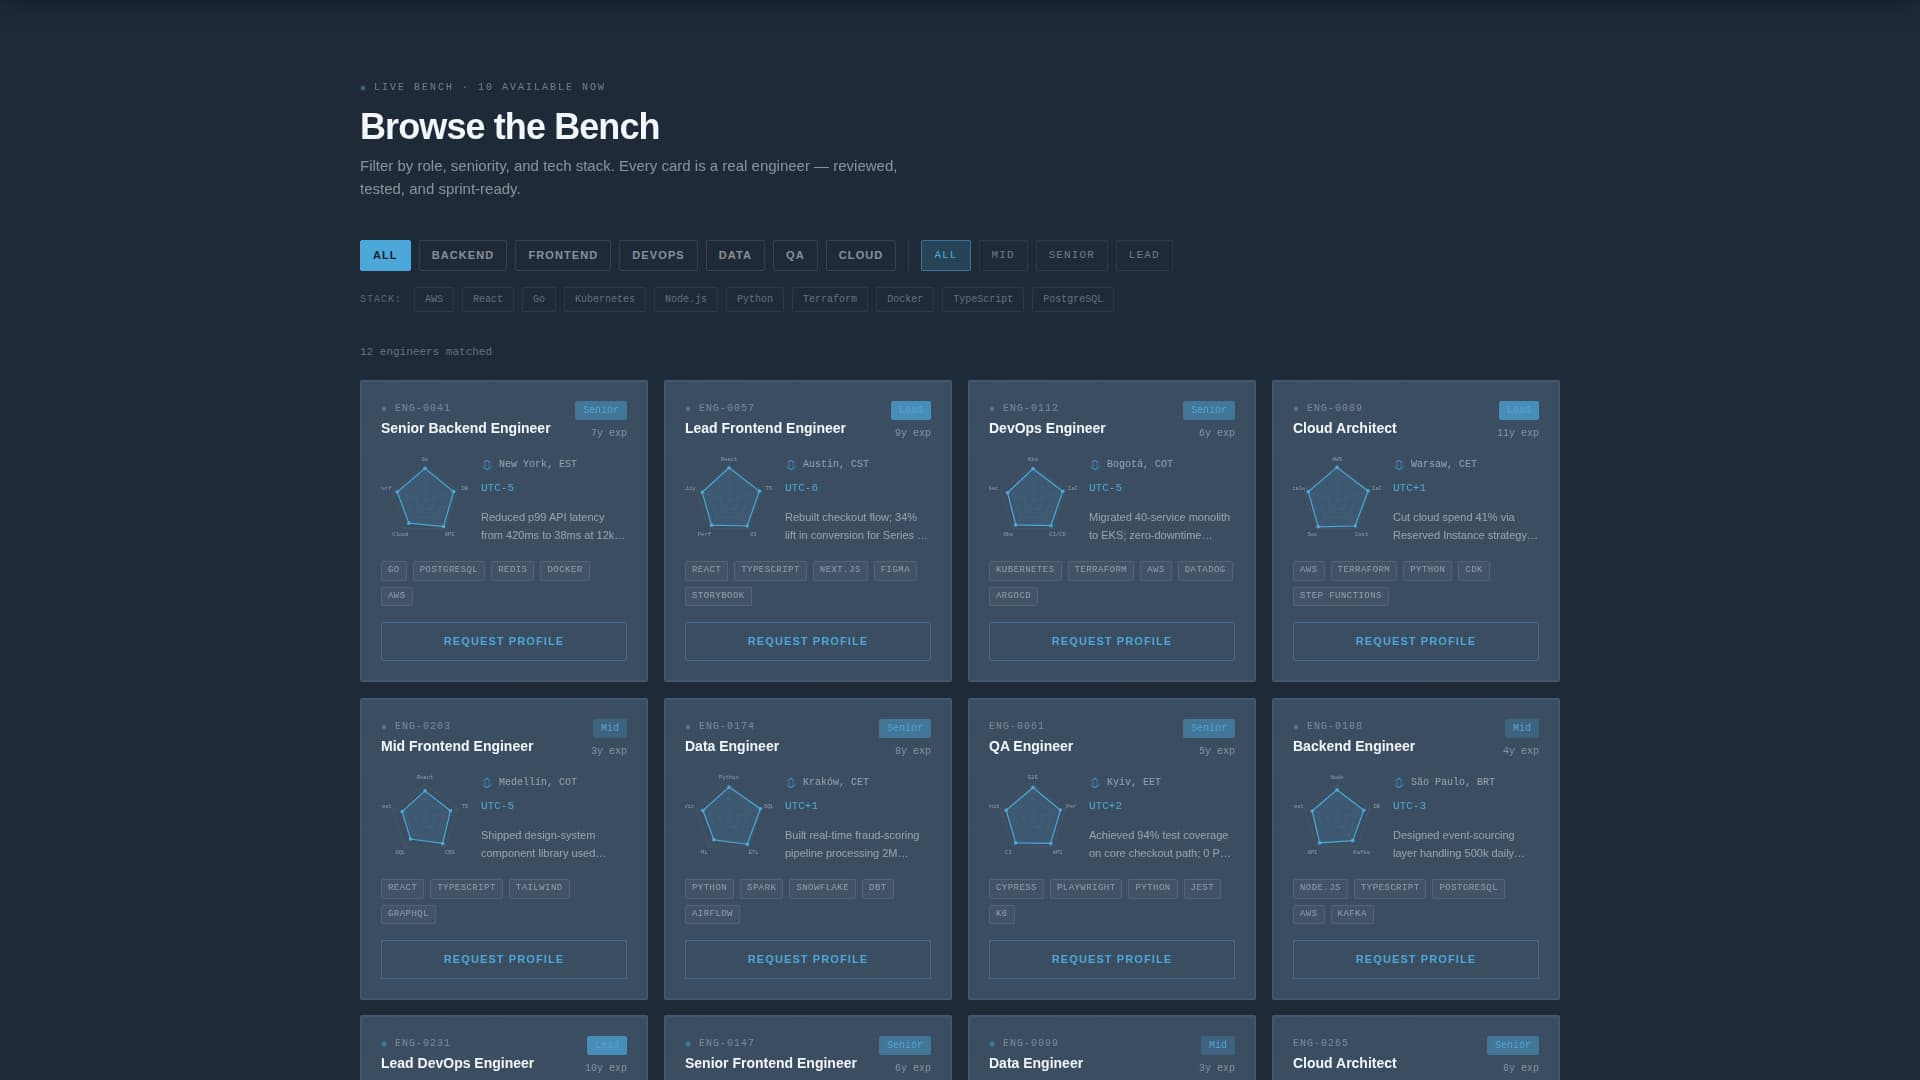Click the skill radar chart of Lead Frontend Engineer
1920x1080 pixels.
(x=729, y=497)
